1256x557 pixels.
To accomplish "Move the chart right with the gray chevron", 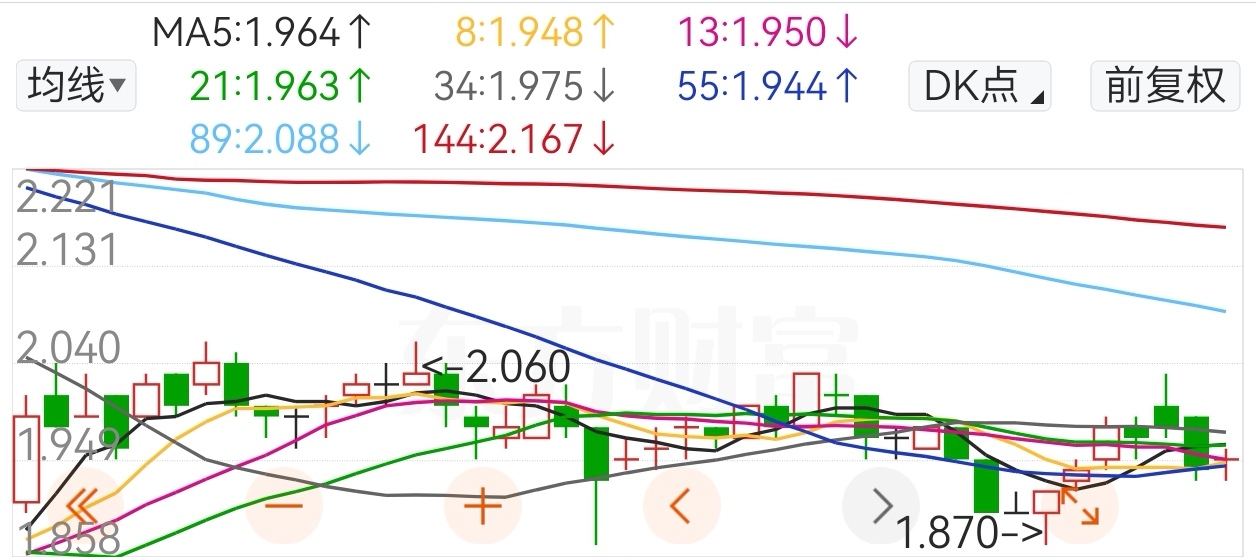I will (x=882, y=506).
